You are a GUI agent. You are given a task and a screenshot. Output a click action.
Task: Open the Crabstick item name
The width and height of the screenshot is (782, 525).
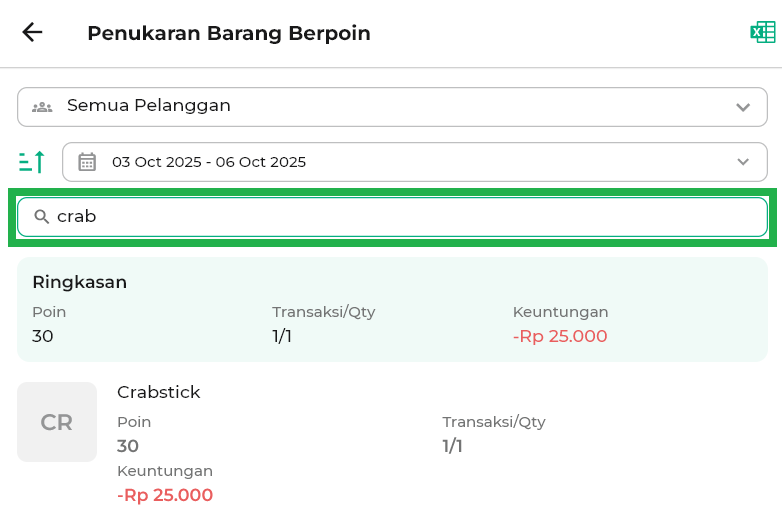pyautogui.click(x=159, y=392)
